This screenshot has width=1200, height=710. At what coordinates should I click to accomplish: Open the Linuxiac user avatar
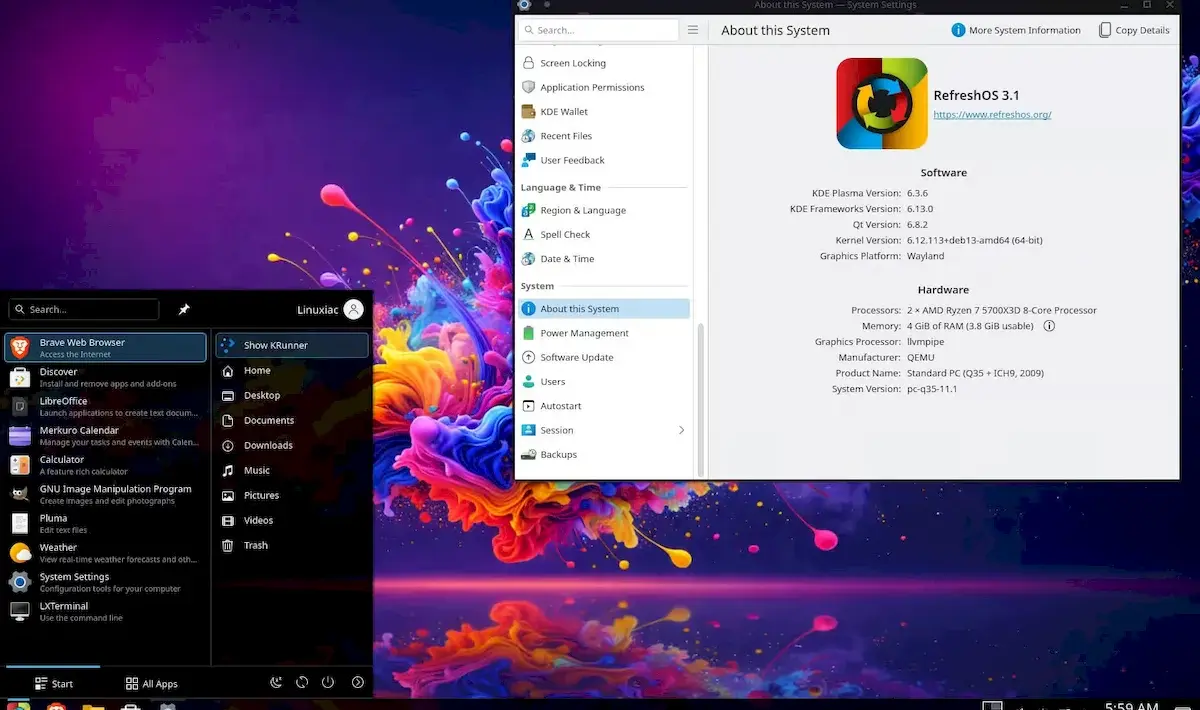353,310
